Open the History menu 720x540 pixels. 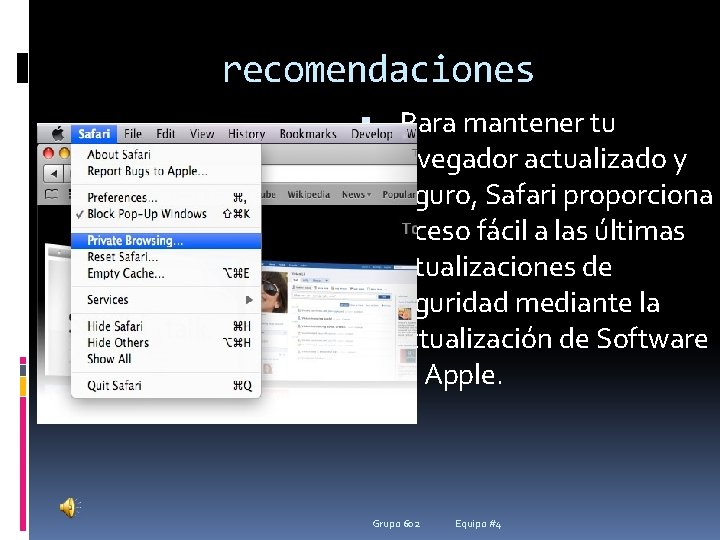(247, 134)
